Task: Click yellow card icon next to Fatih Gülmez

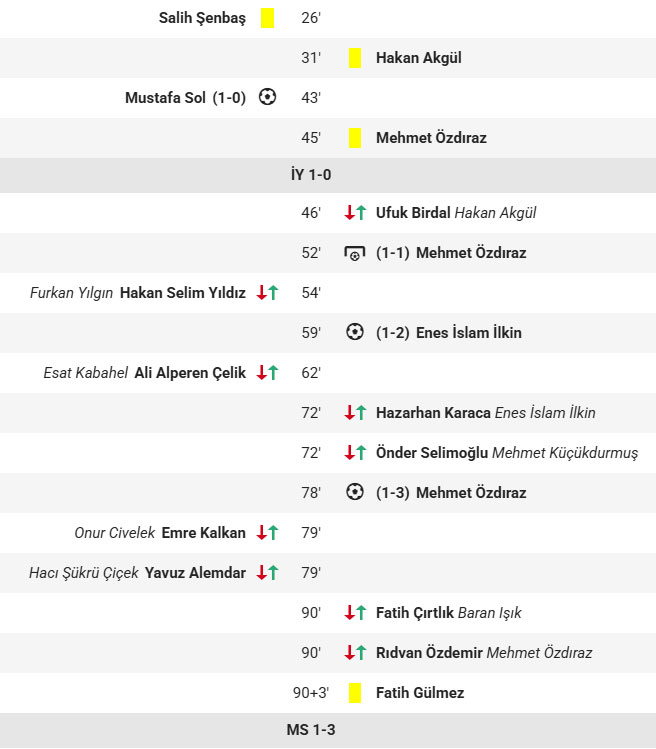Action: (x=355, y=692)
